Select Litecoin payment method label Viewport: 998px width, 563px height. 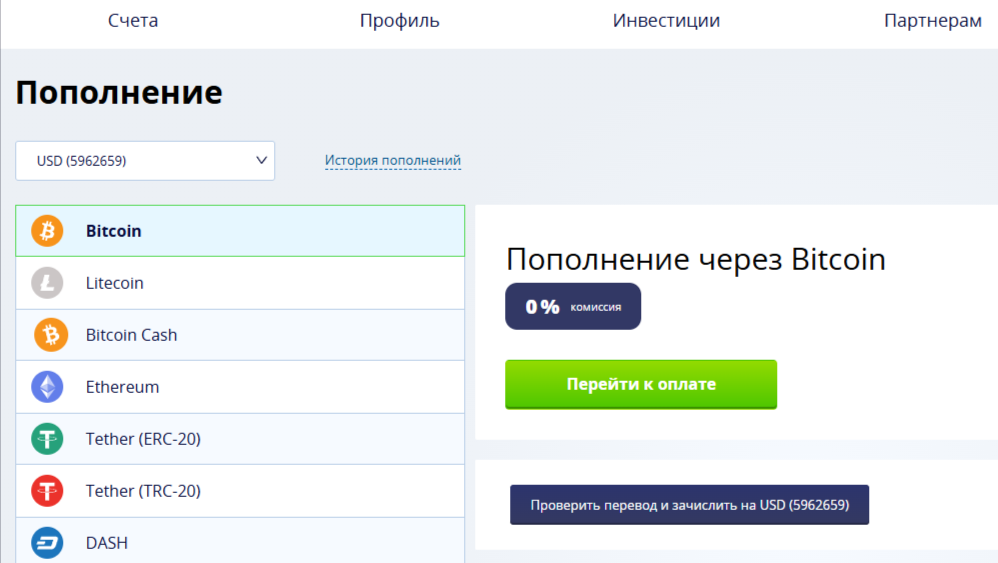coord(115,283)
